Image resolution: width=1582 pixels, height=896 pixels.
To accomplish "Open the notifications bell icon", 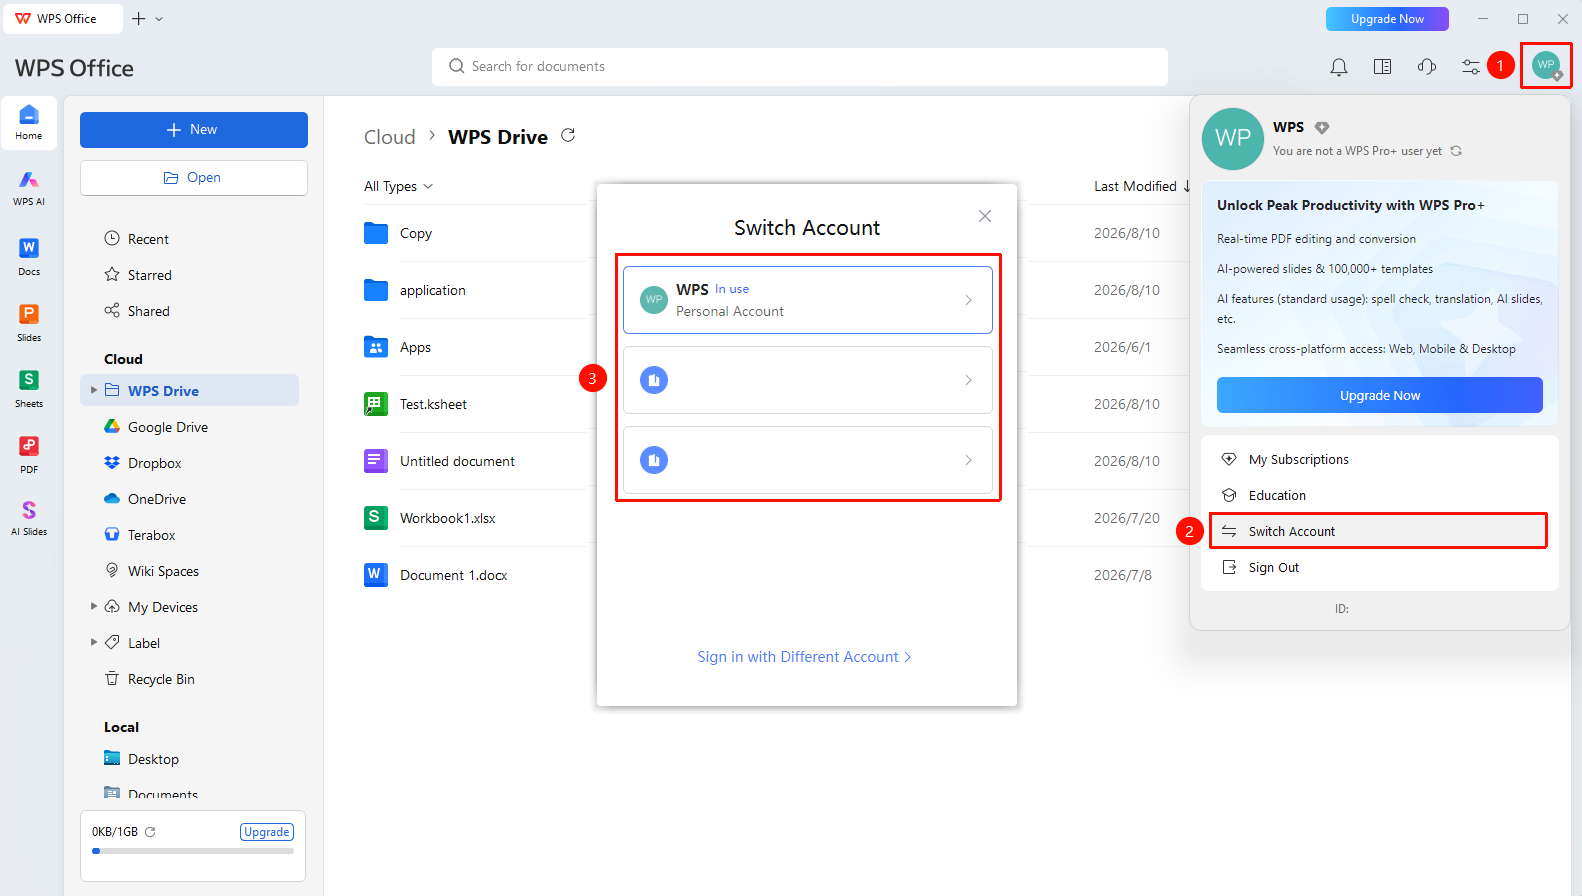I will (1338, 67).
